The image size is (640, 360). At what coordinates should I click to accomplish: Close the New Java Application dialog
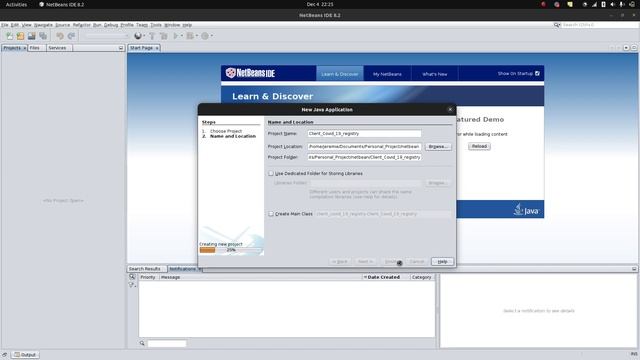coord(450,109)
